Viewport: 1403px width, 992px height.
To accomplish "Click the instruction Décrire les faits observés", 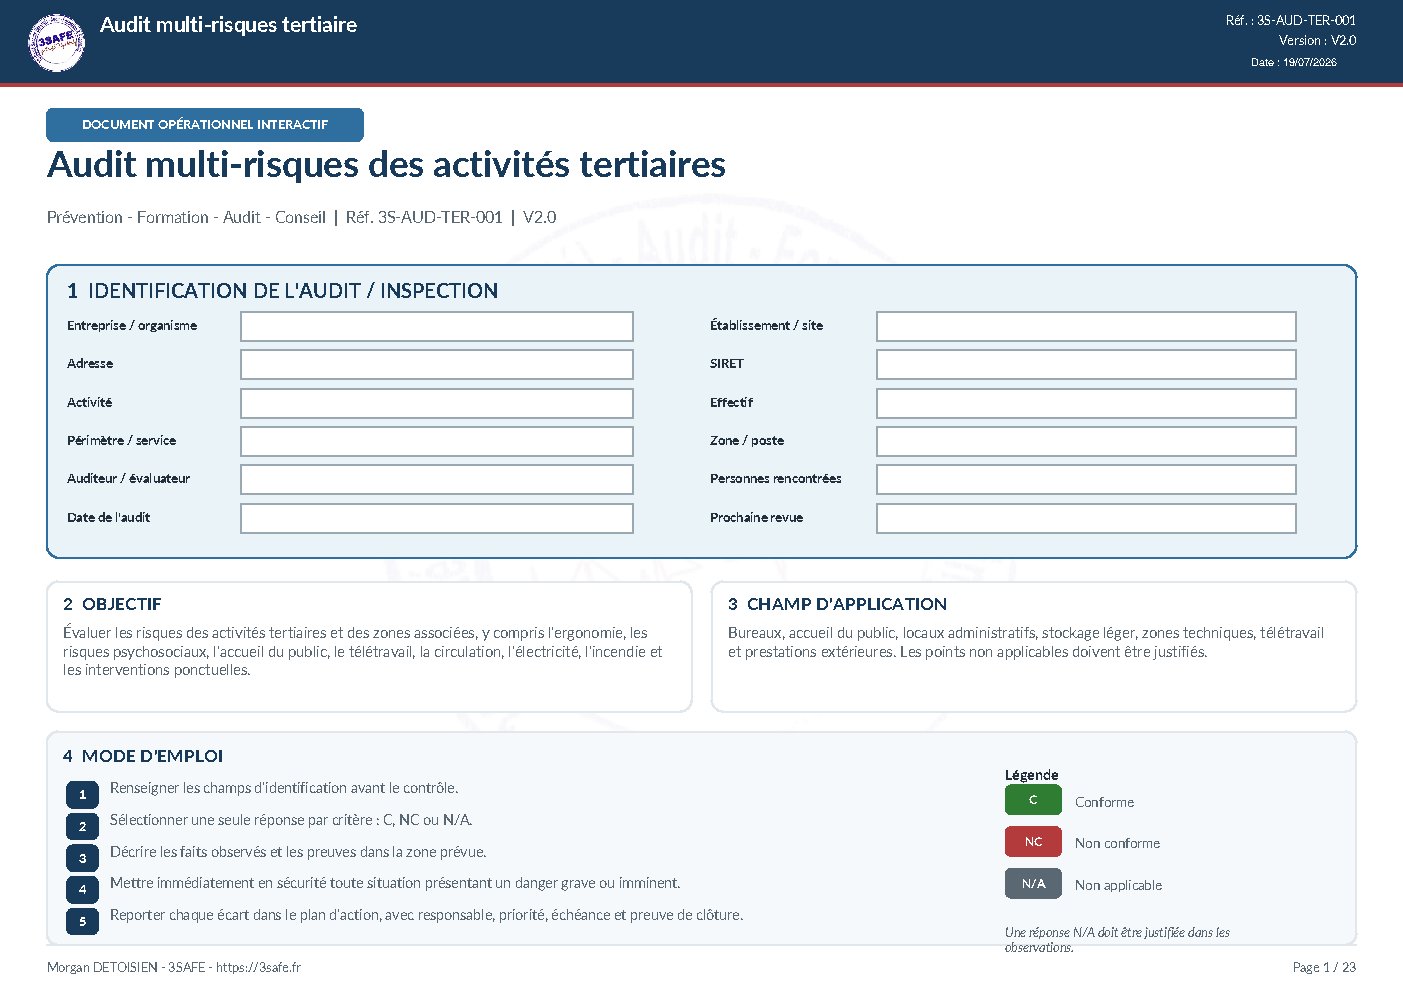I will tap(298, 852).
